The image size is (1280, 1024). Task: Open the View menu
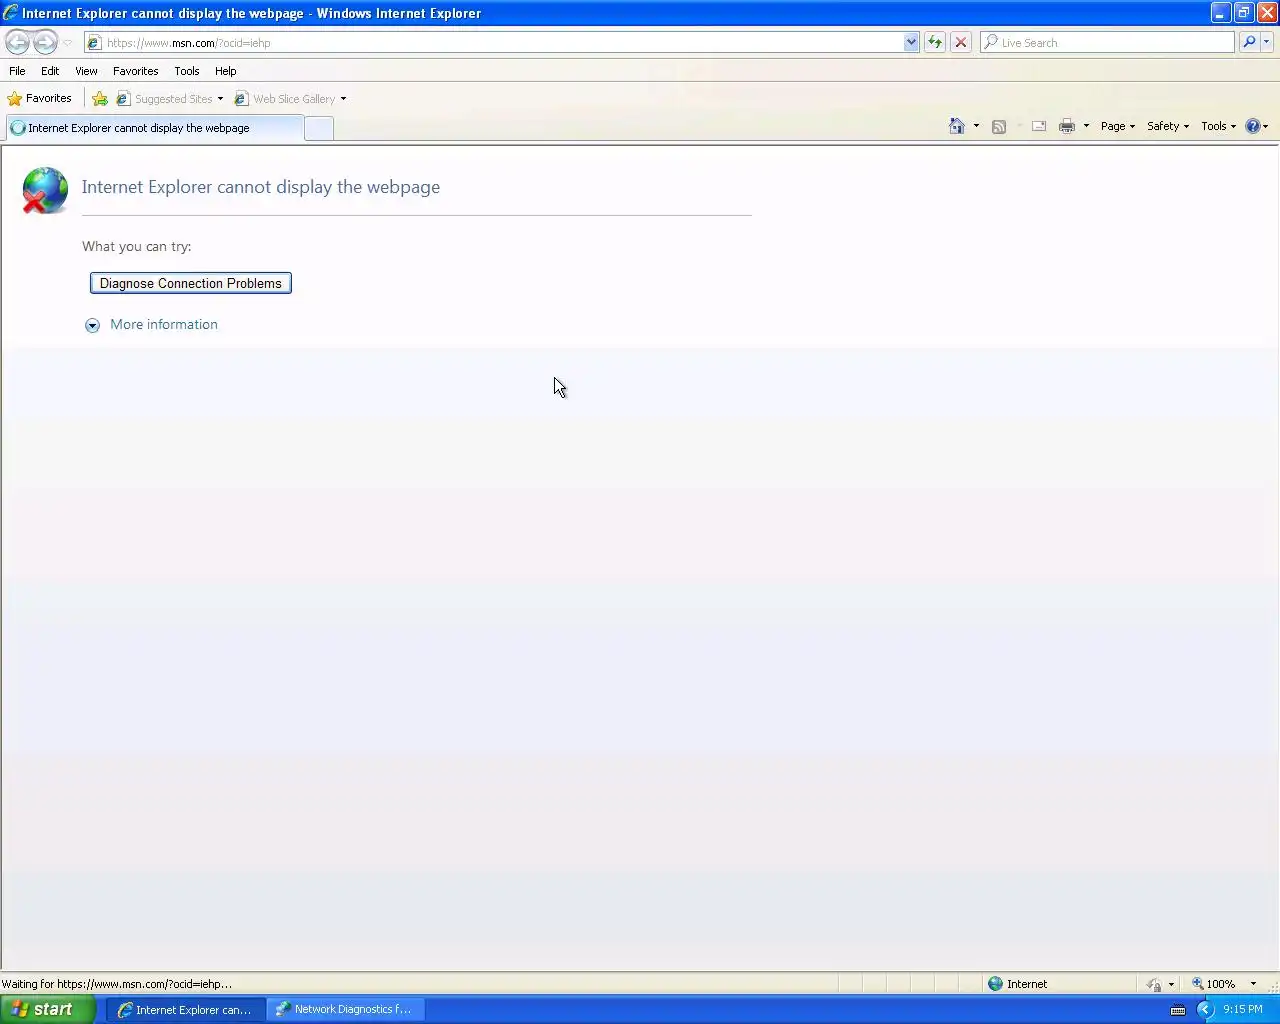click(x=86, y=71)
